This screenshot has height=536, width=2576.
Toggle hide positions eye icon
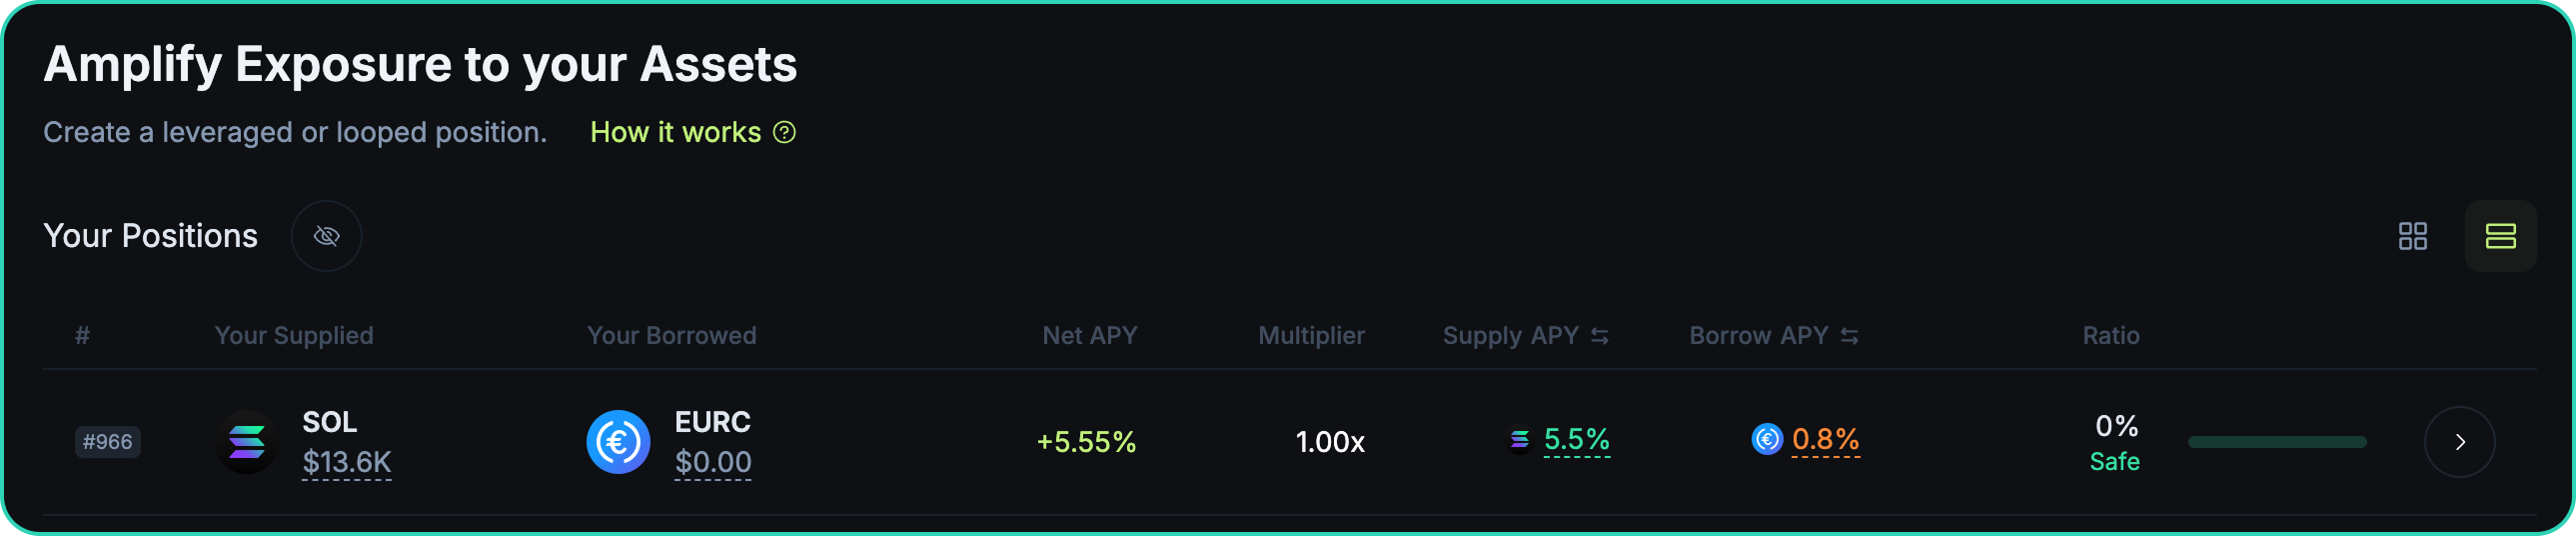(326, 236)
